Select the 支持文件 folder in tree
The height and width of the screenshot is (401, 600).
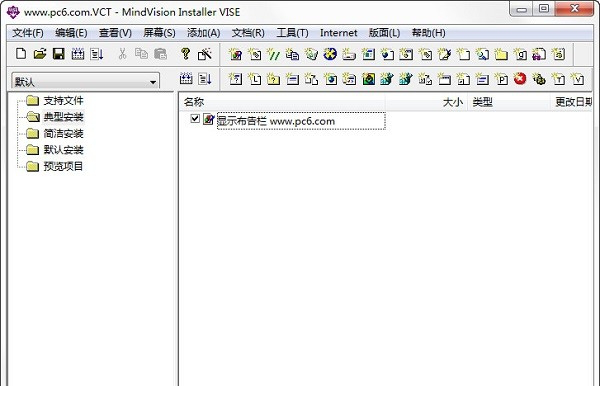(63, 101)
